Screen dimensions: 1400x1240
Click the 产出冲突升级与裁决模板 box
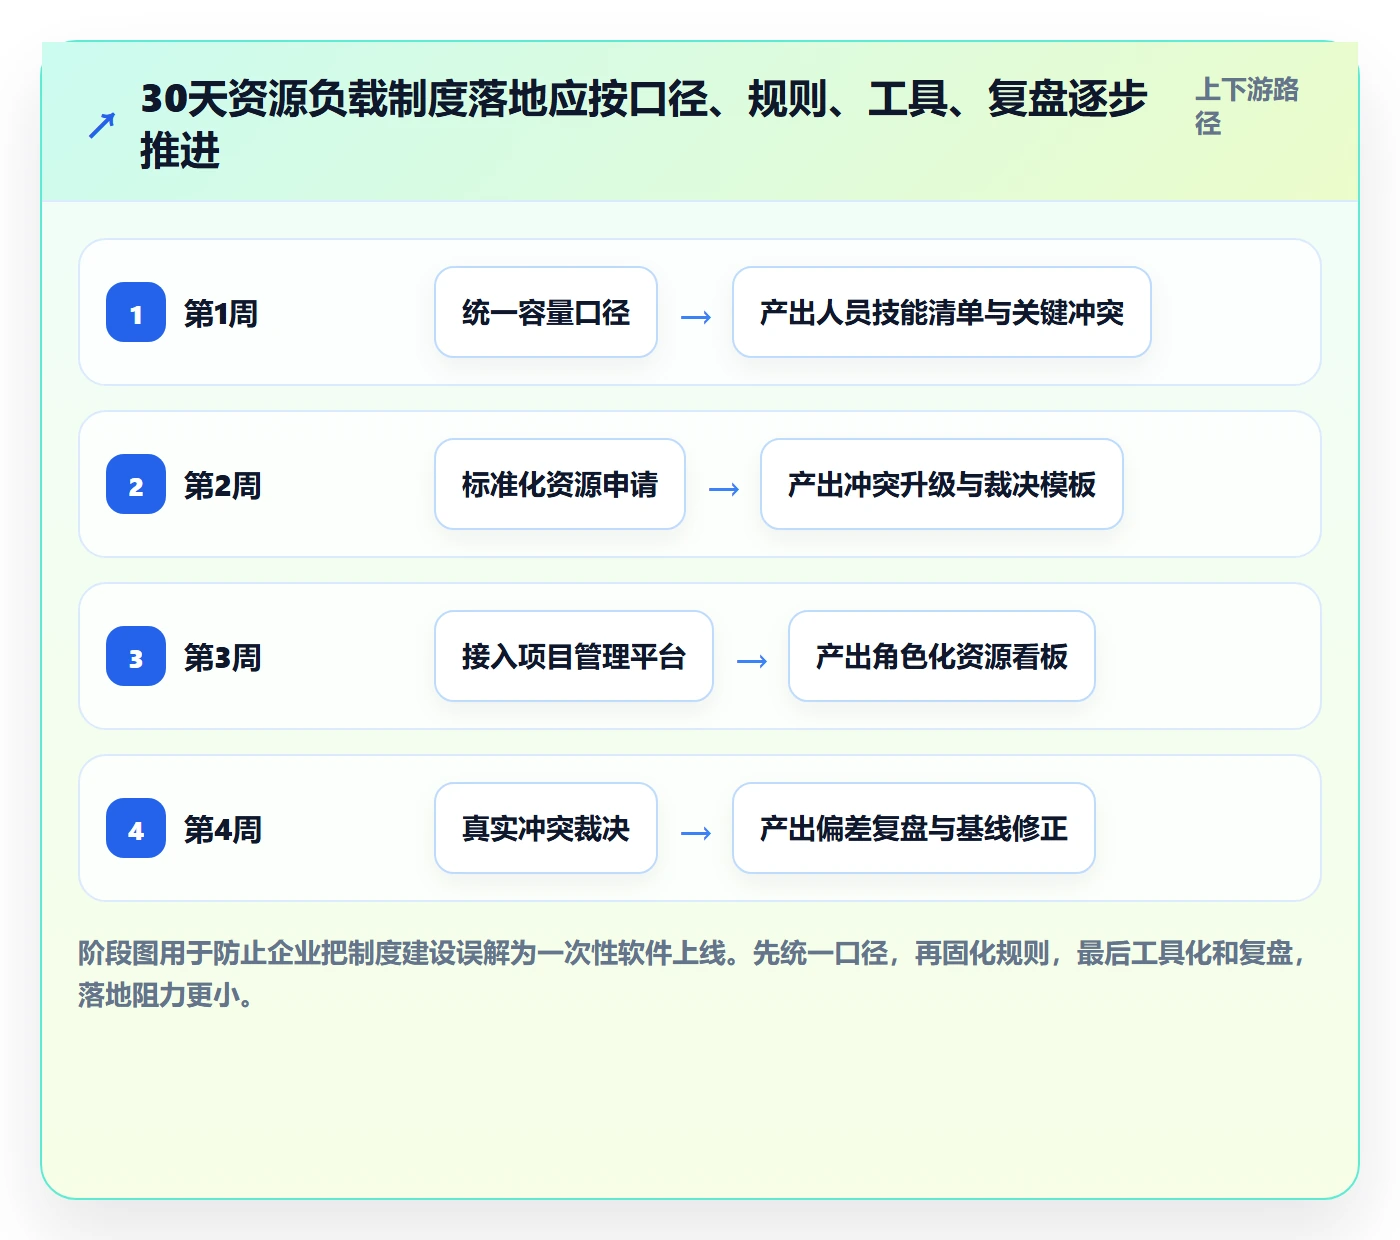942,484
